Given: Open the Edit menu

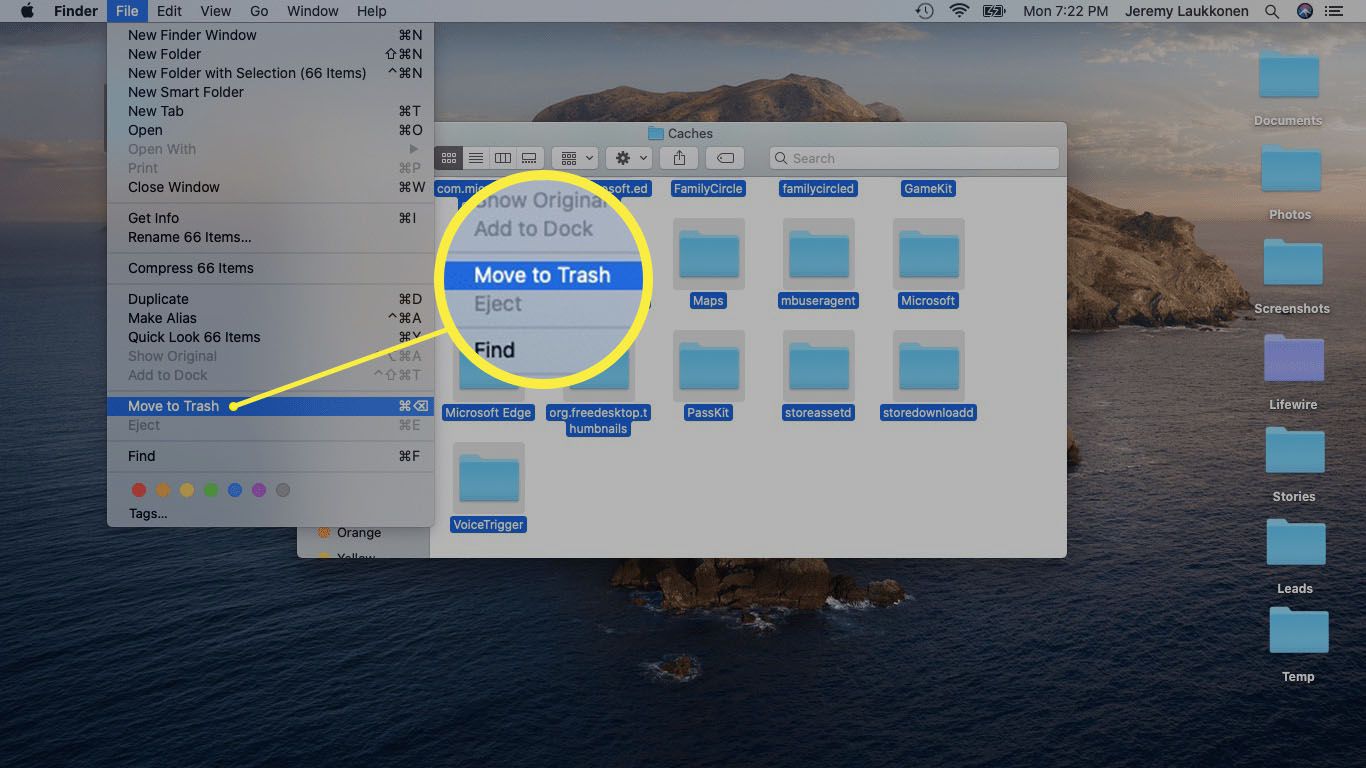Looking at the screenshot, I should click(169, 12).
